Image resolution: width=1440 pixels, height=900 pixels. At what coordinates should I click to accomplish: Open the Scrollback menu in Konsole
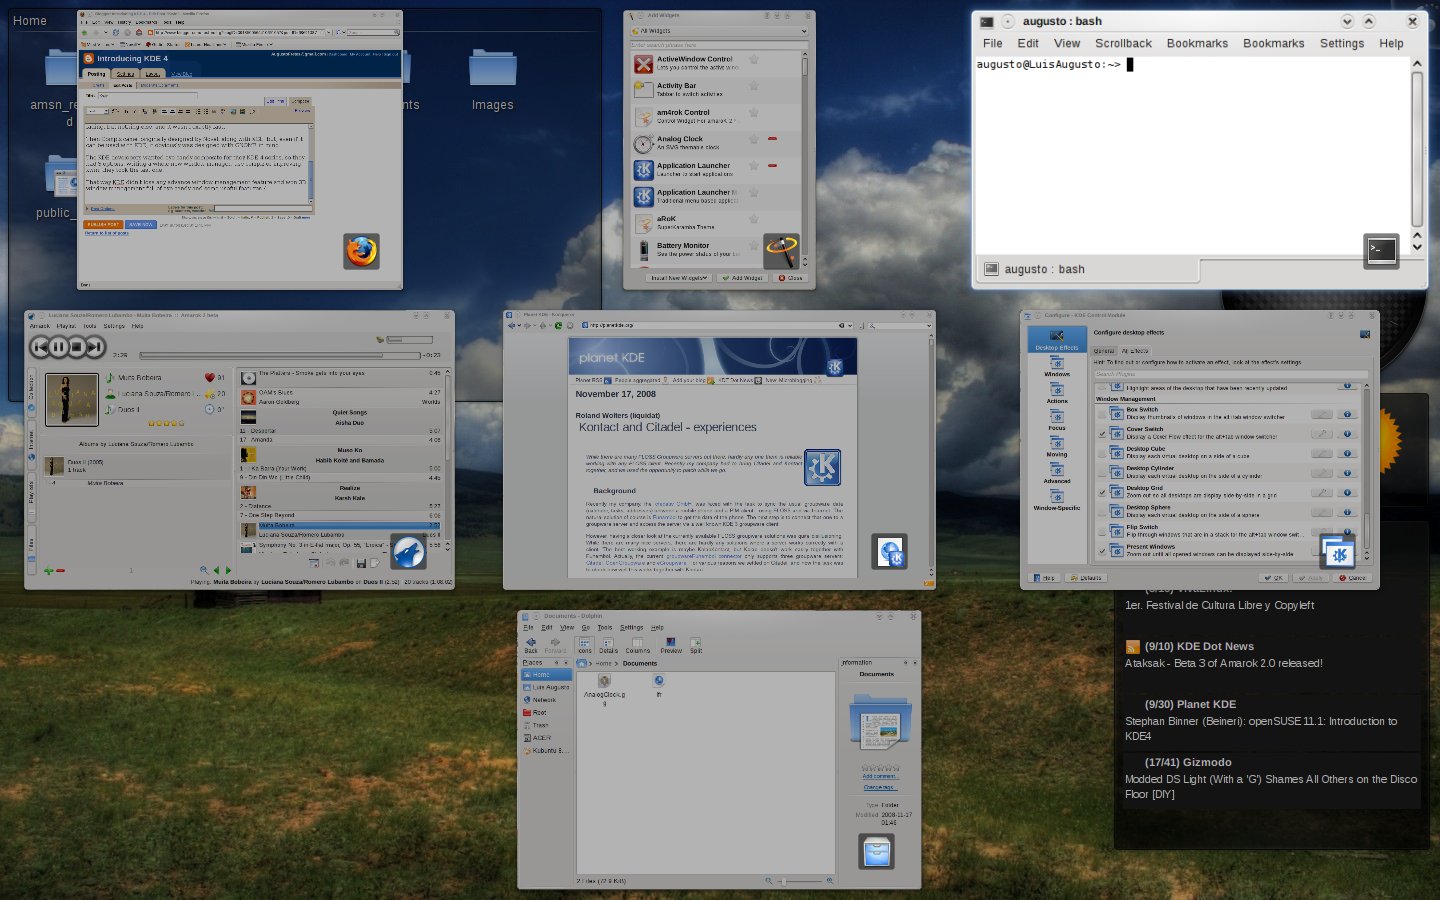(x=1123, y=43)
